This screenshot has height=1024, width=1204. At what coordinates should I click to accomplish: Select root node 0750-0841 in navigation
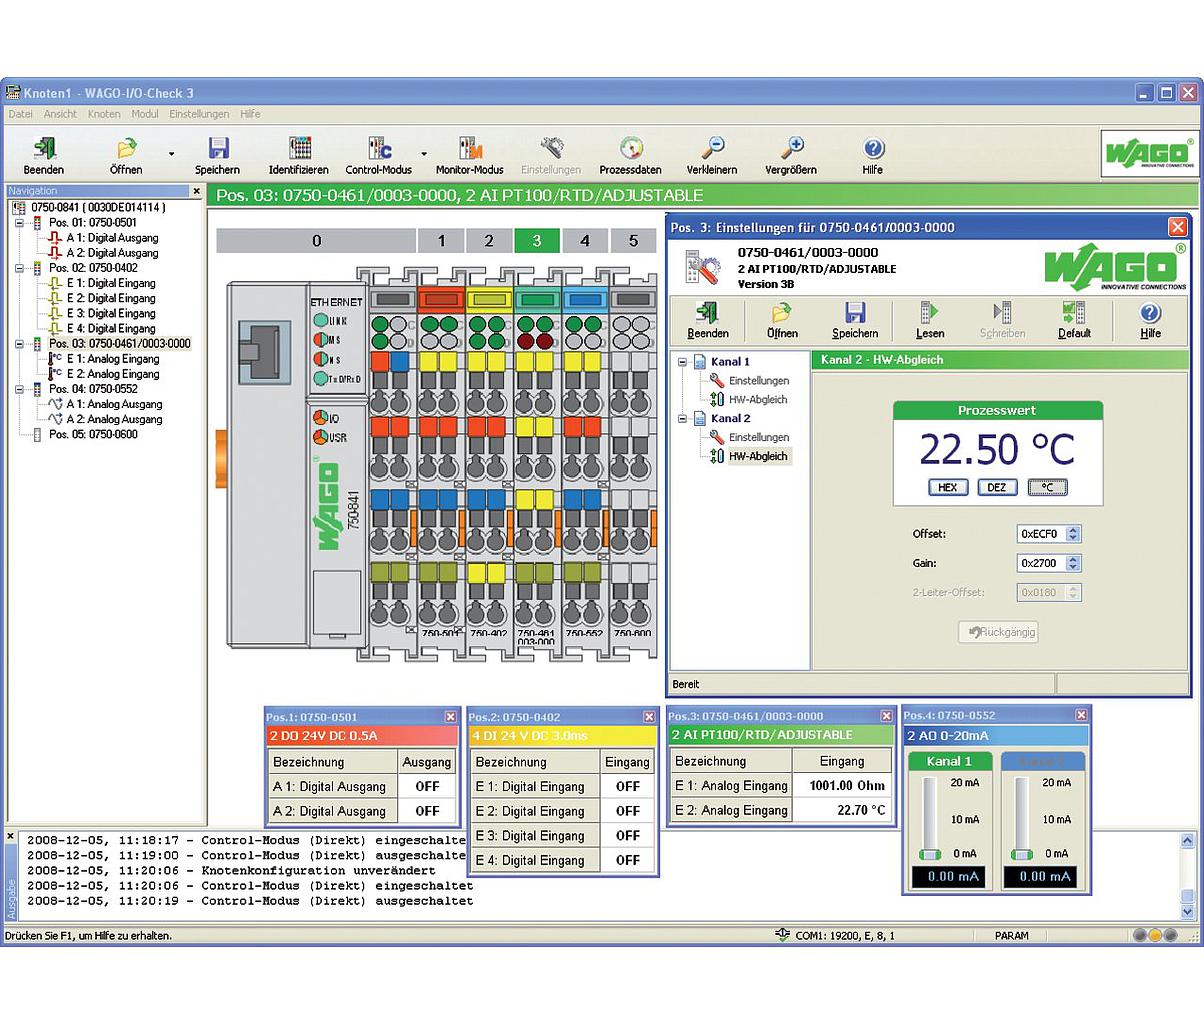click(x=98, y=208)
